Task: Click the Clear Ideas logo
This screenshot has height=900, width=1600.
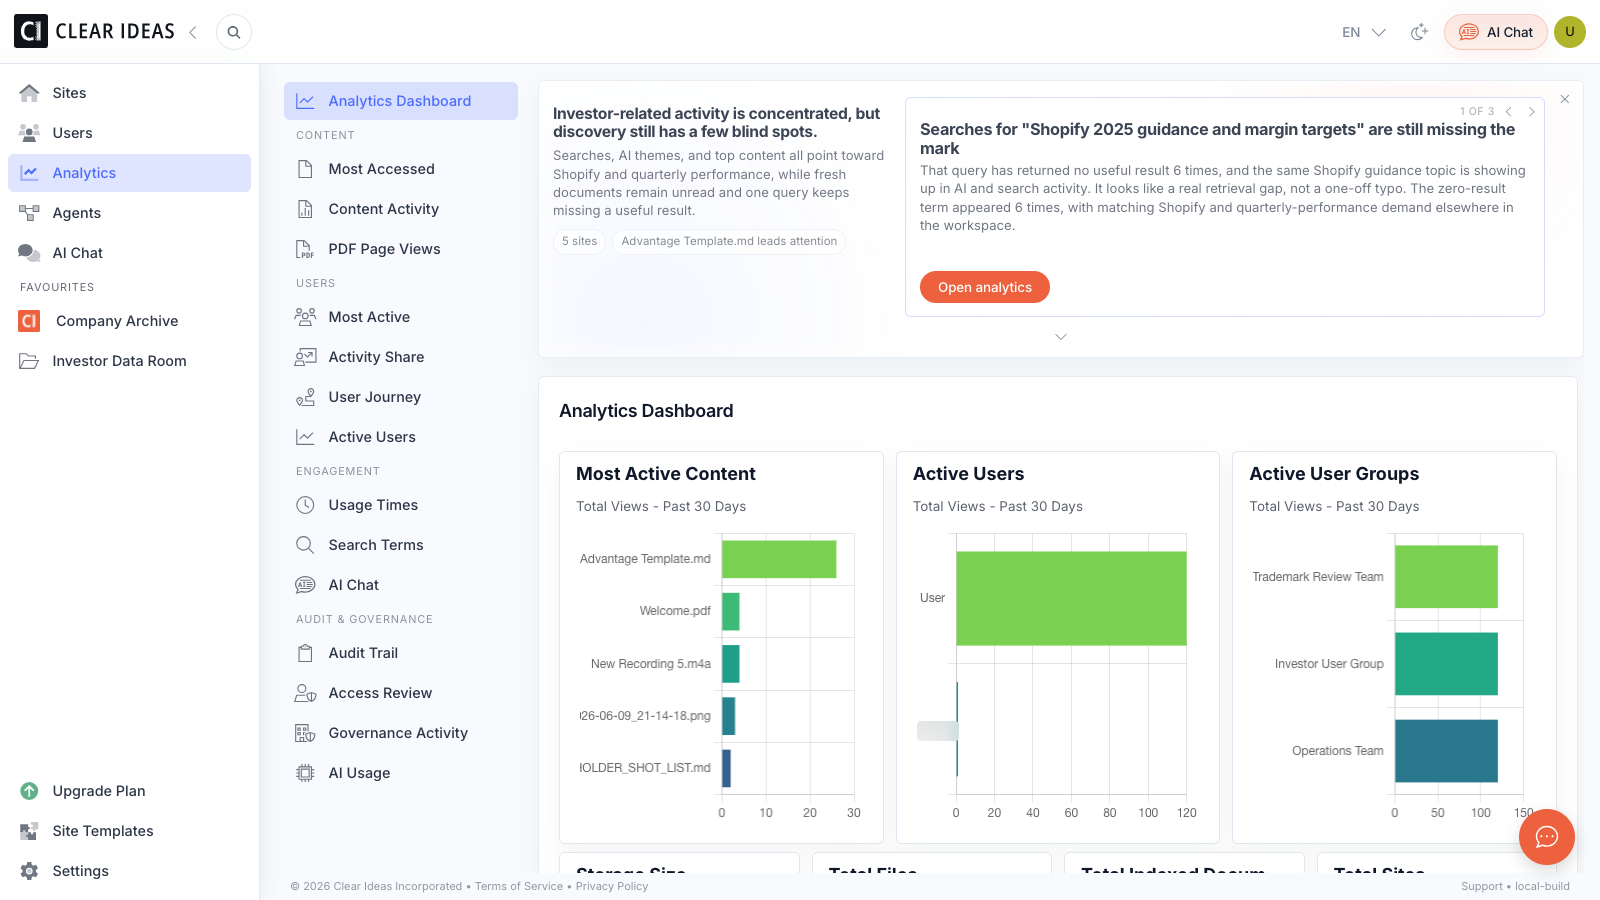Action: [95, 32]
